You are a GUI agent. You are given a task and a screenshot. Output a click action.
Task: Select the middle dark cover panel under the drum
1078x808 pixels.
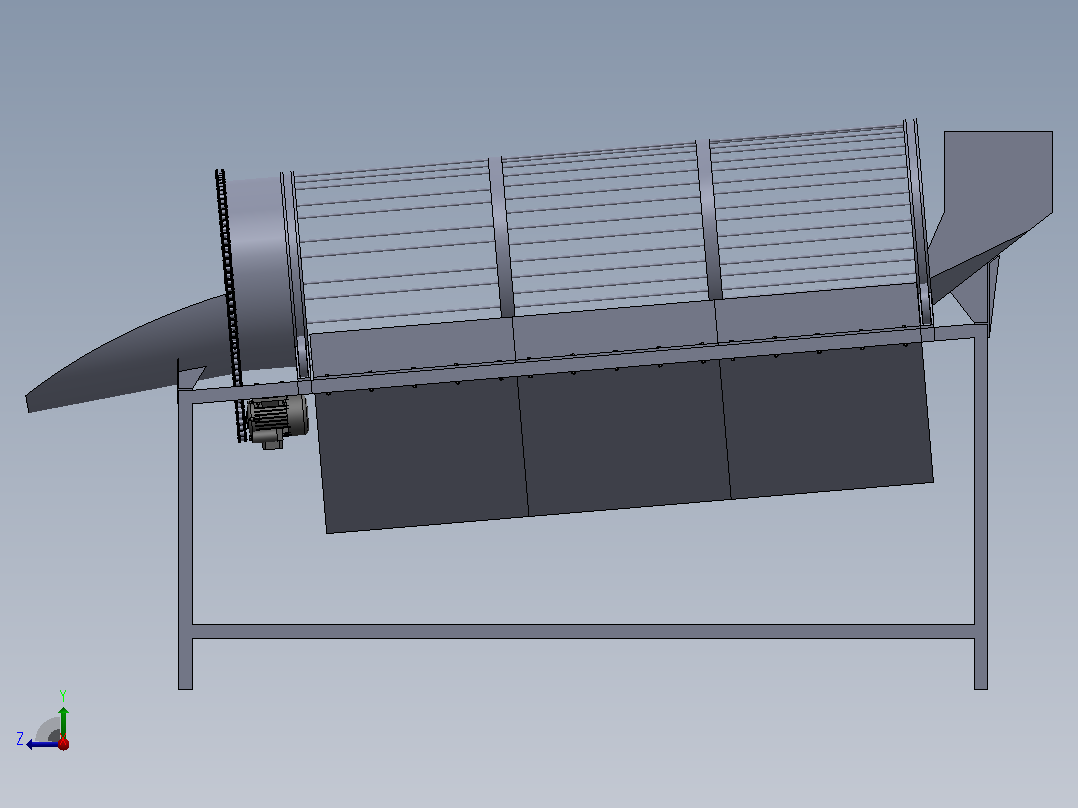[x=624, y=437]
